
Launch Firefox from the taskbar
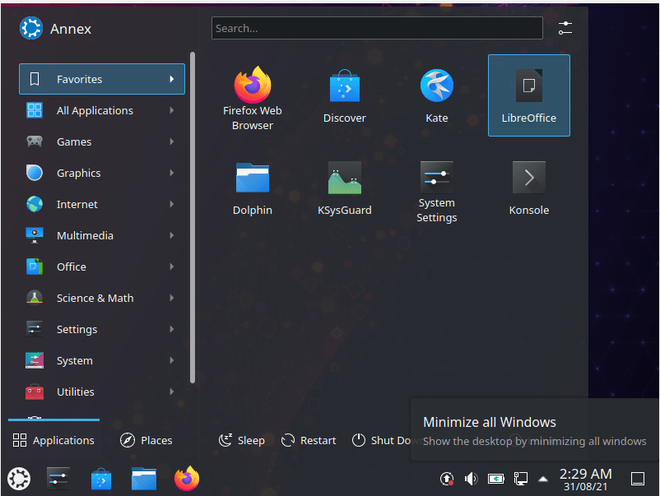pos(187,478)
